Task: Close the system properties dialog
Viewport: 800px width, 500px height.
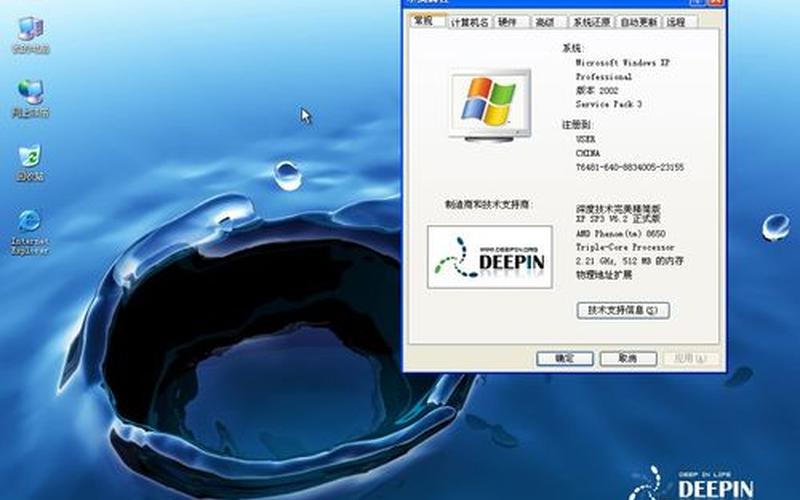Action: coord(715,2)
